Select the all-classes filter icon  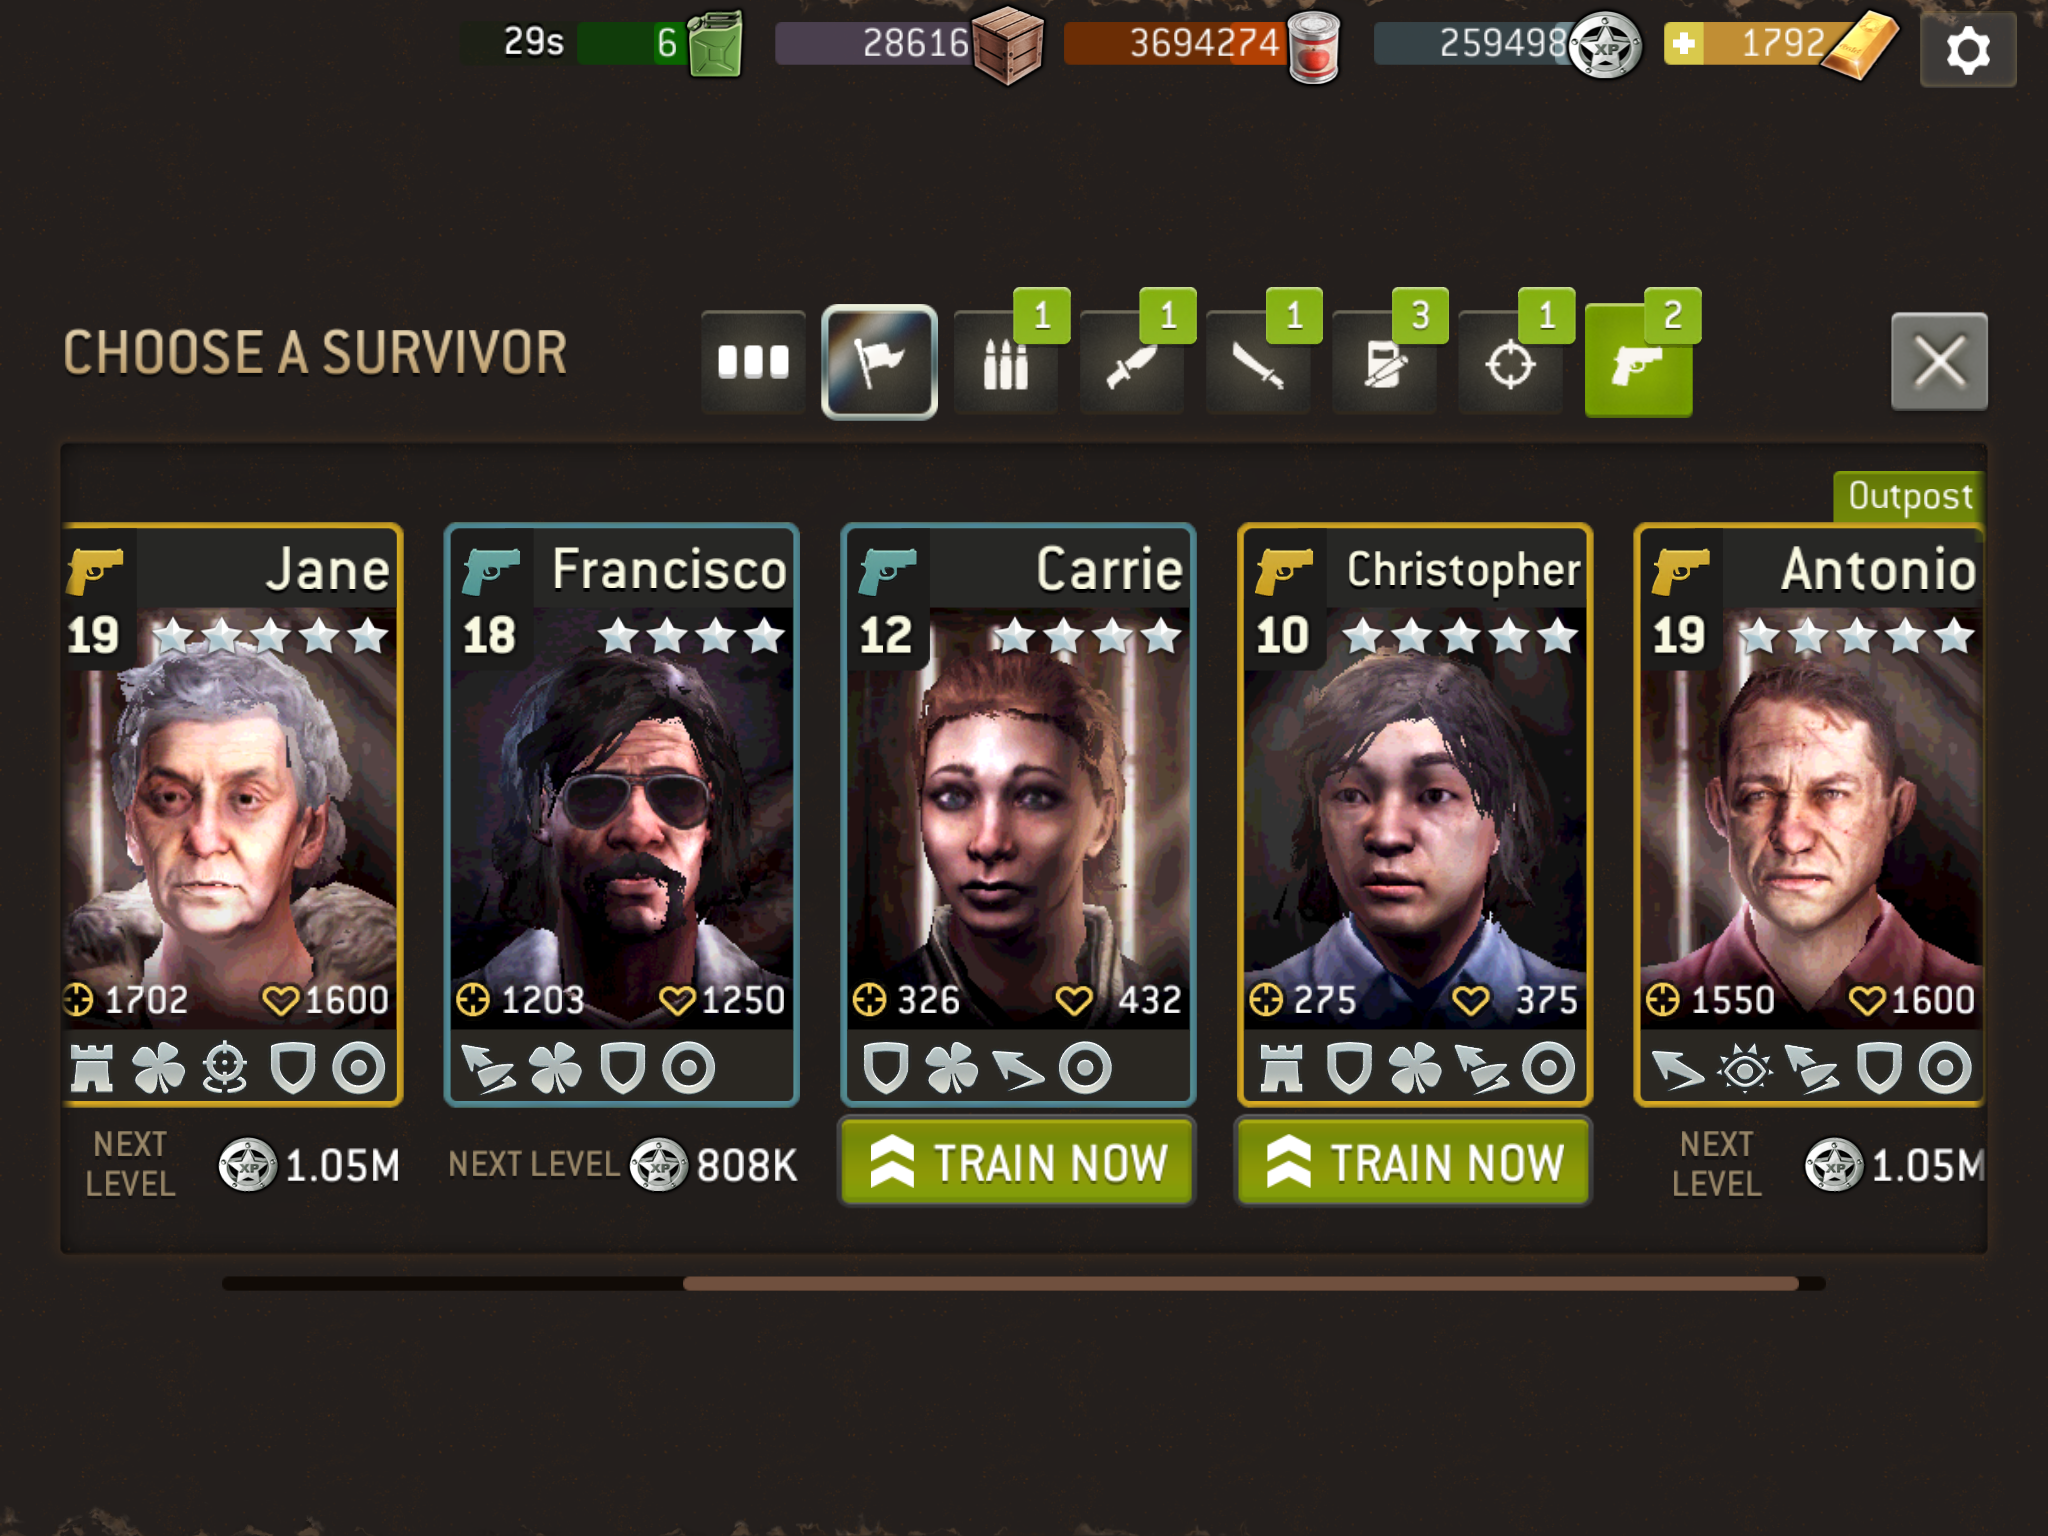tap(753, 362)
